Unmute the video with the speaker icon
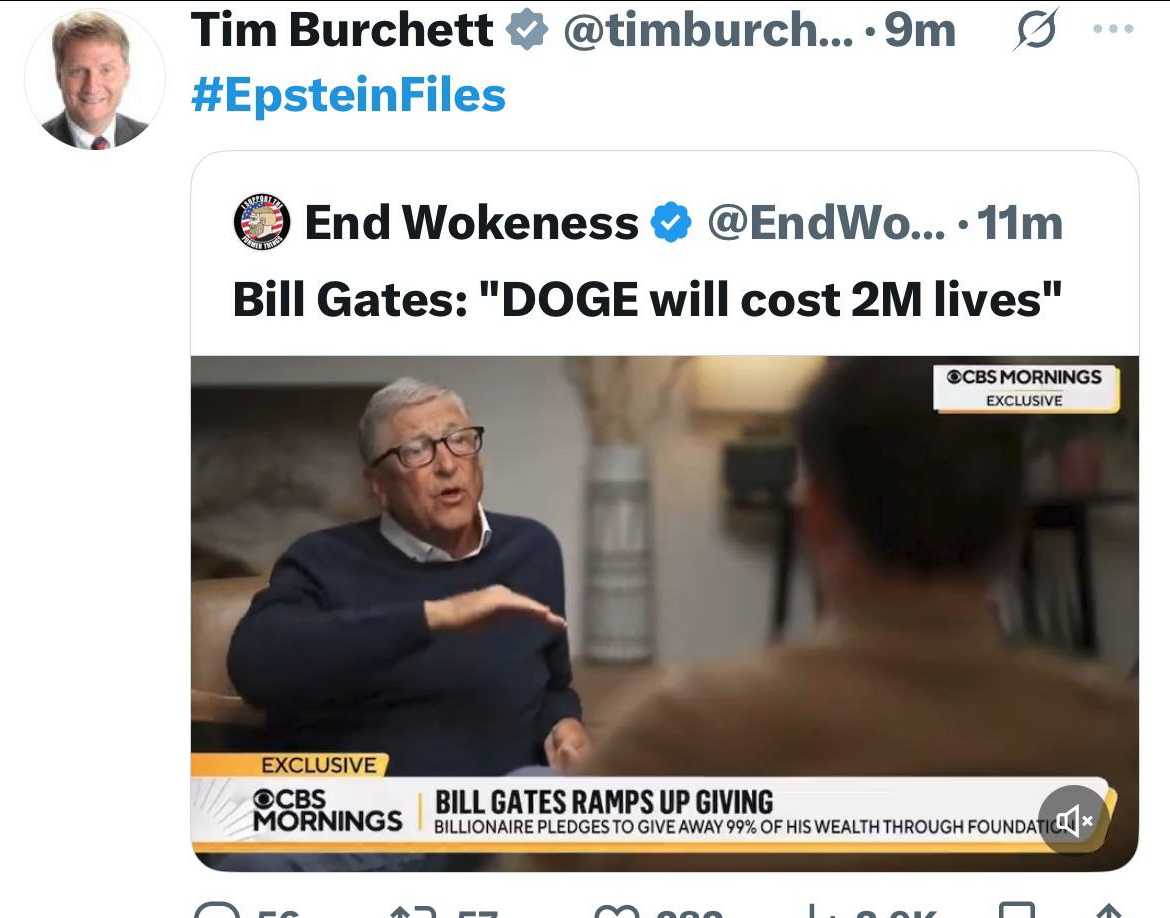This screenshot has height=918, width=1170. (x=1073, y=820)
